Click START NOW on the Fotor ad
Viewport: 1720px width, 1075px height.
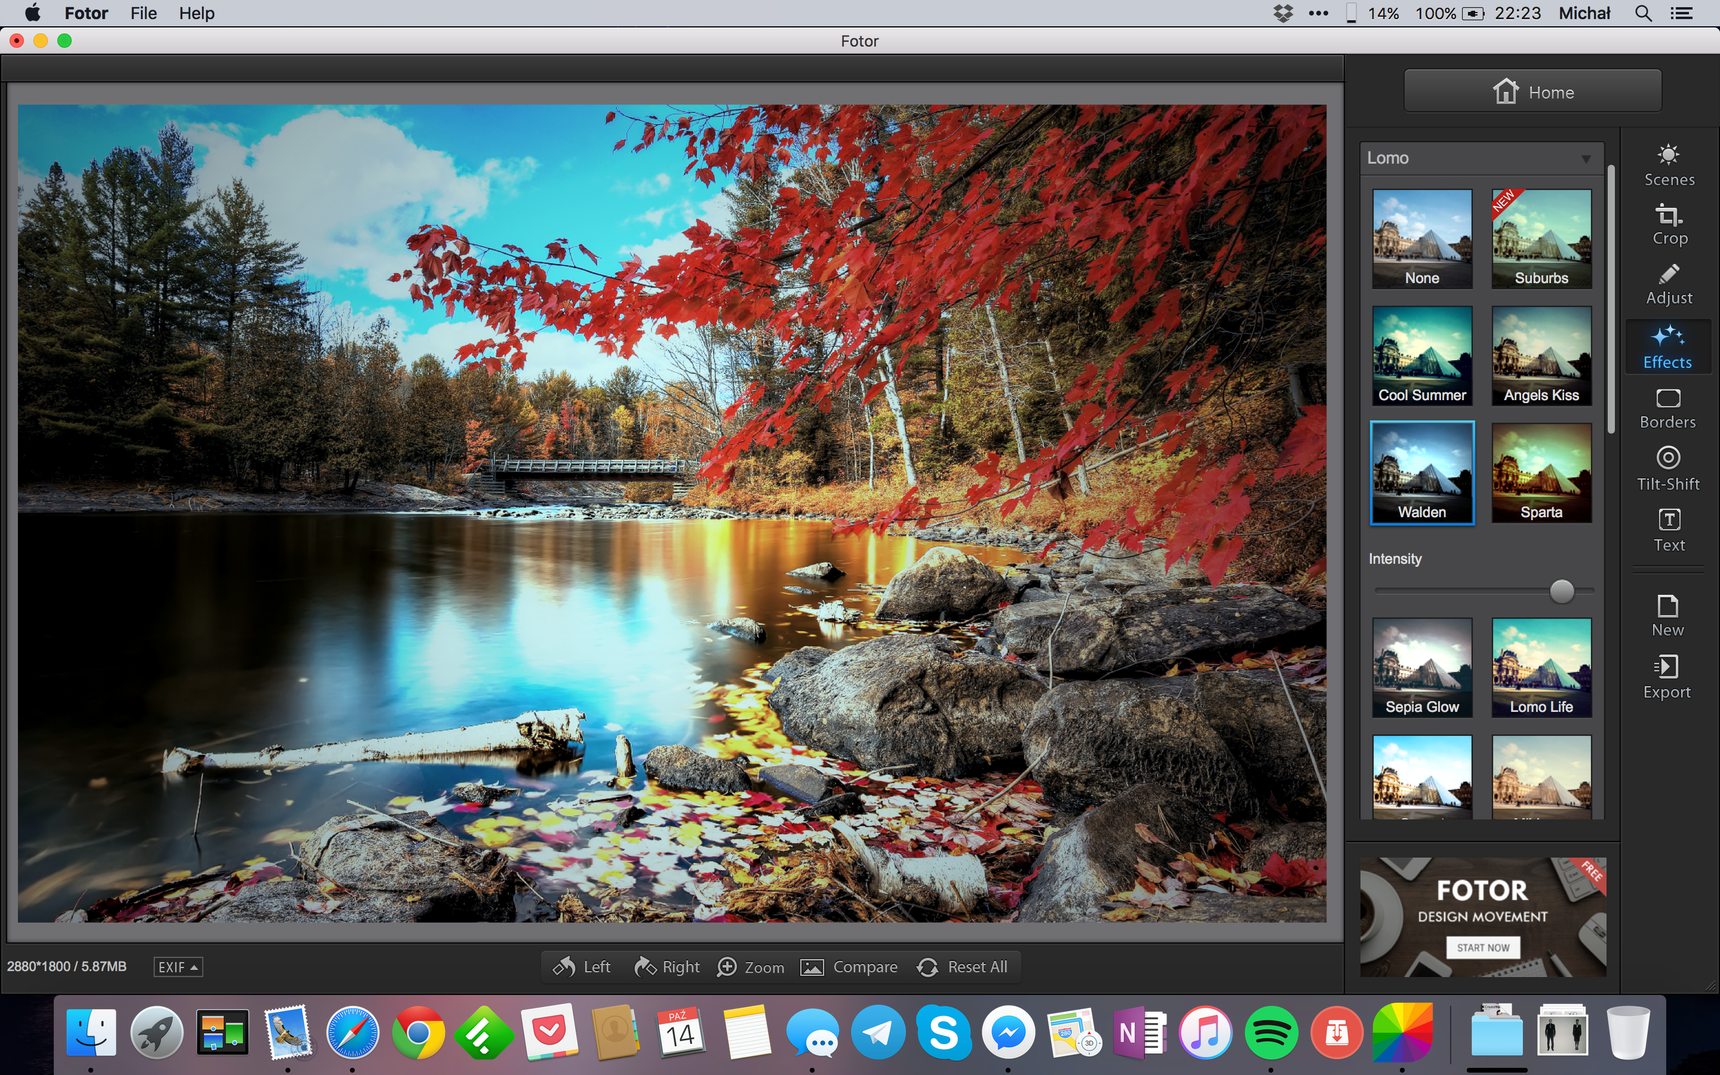[1483, 947]
